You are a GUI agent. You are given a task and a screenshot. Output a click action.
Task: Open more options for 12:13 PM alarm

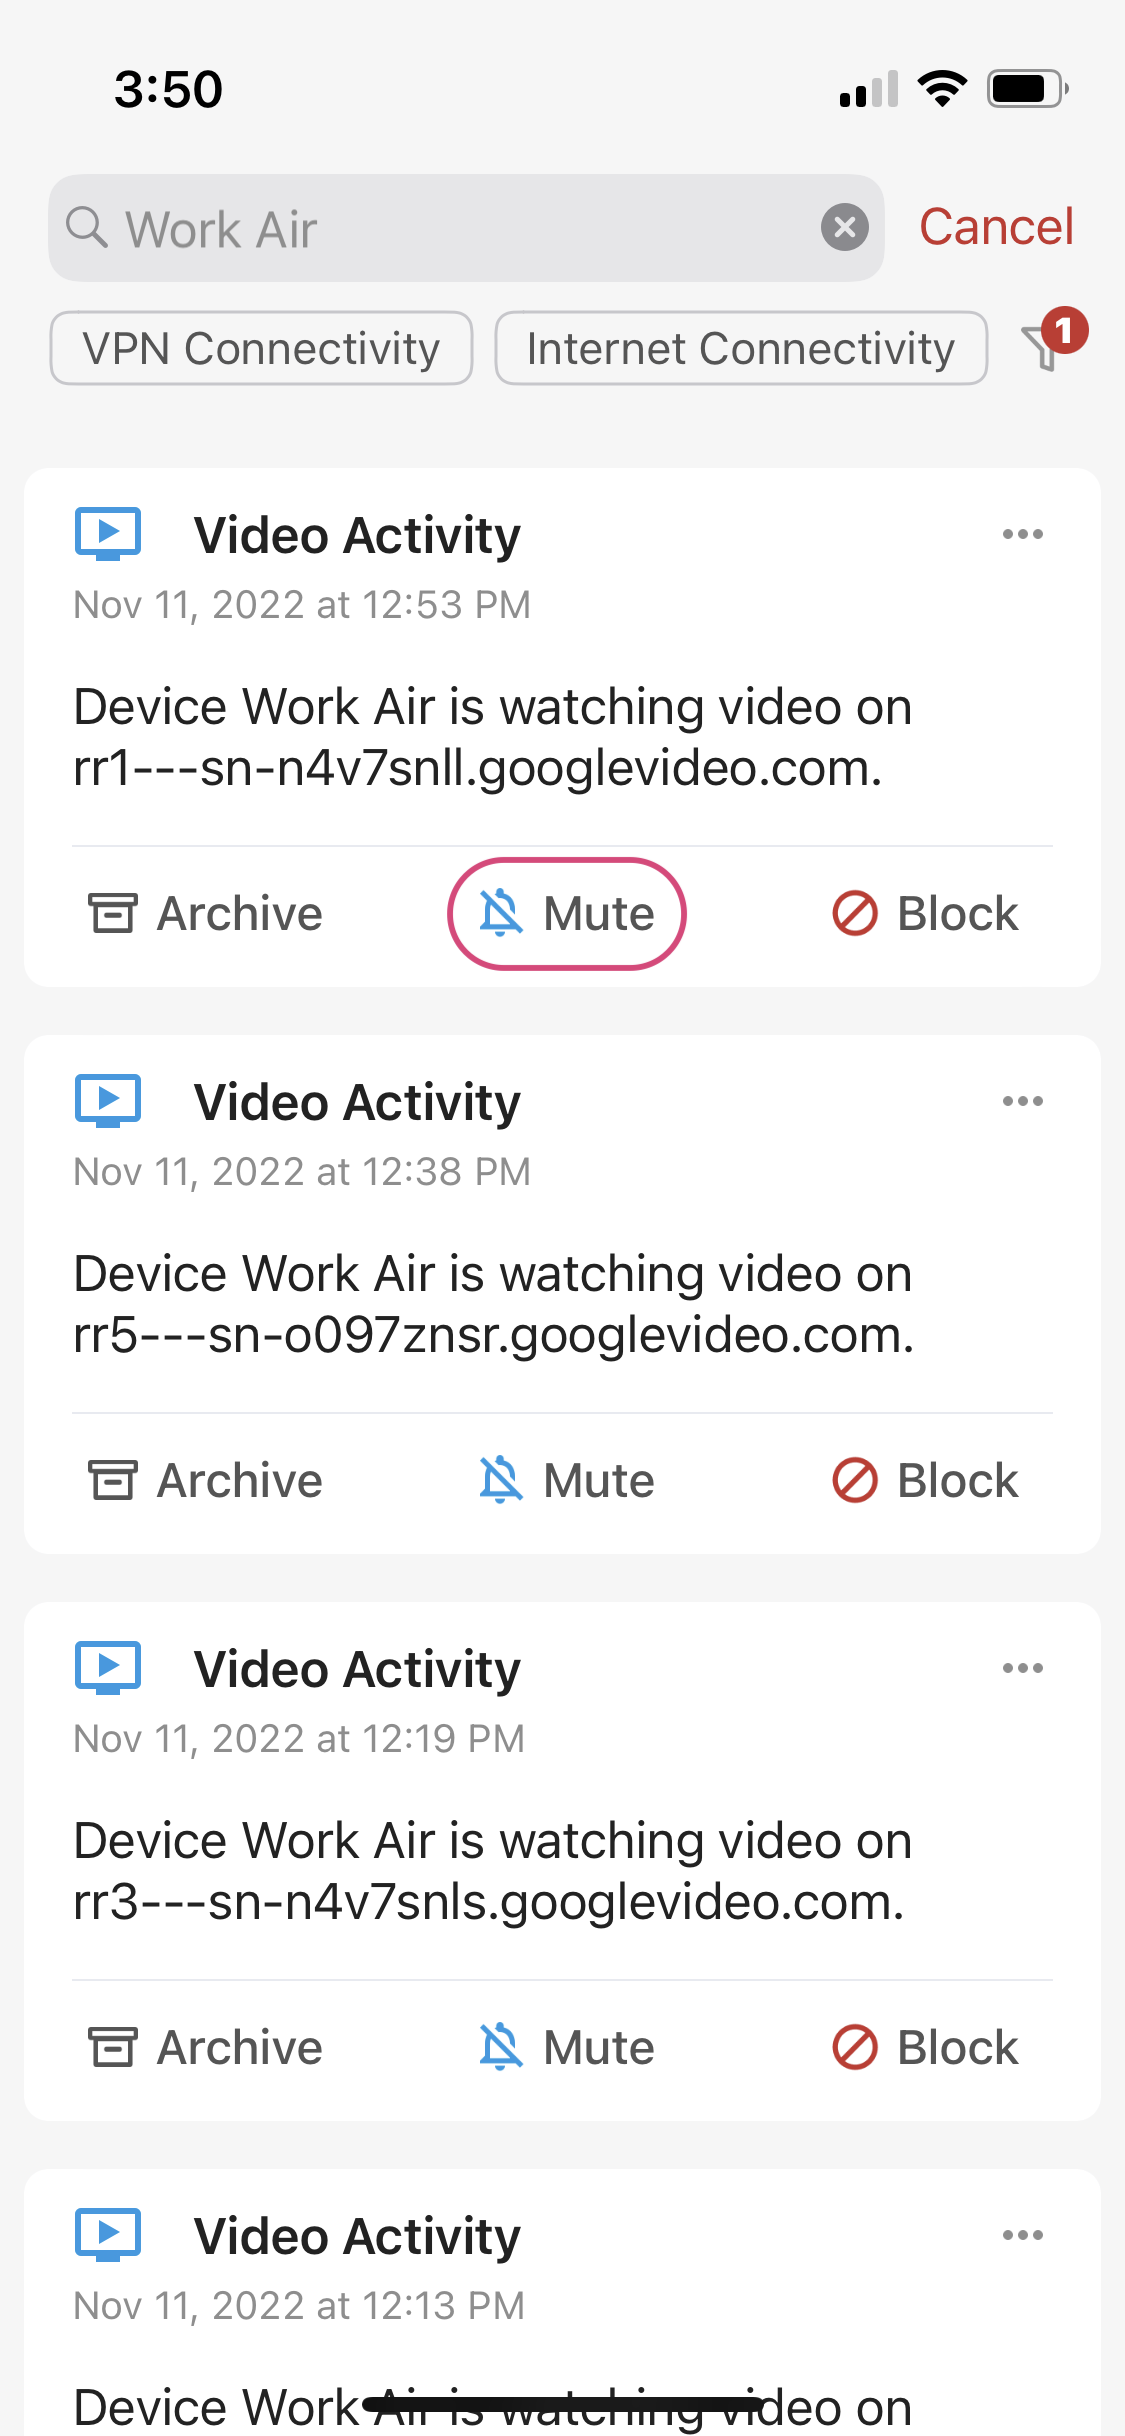(x=1022, y=2235)
